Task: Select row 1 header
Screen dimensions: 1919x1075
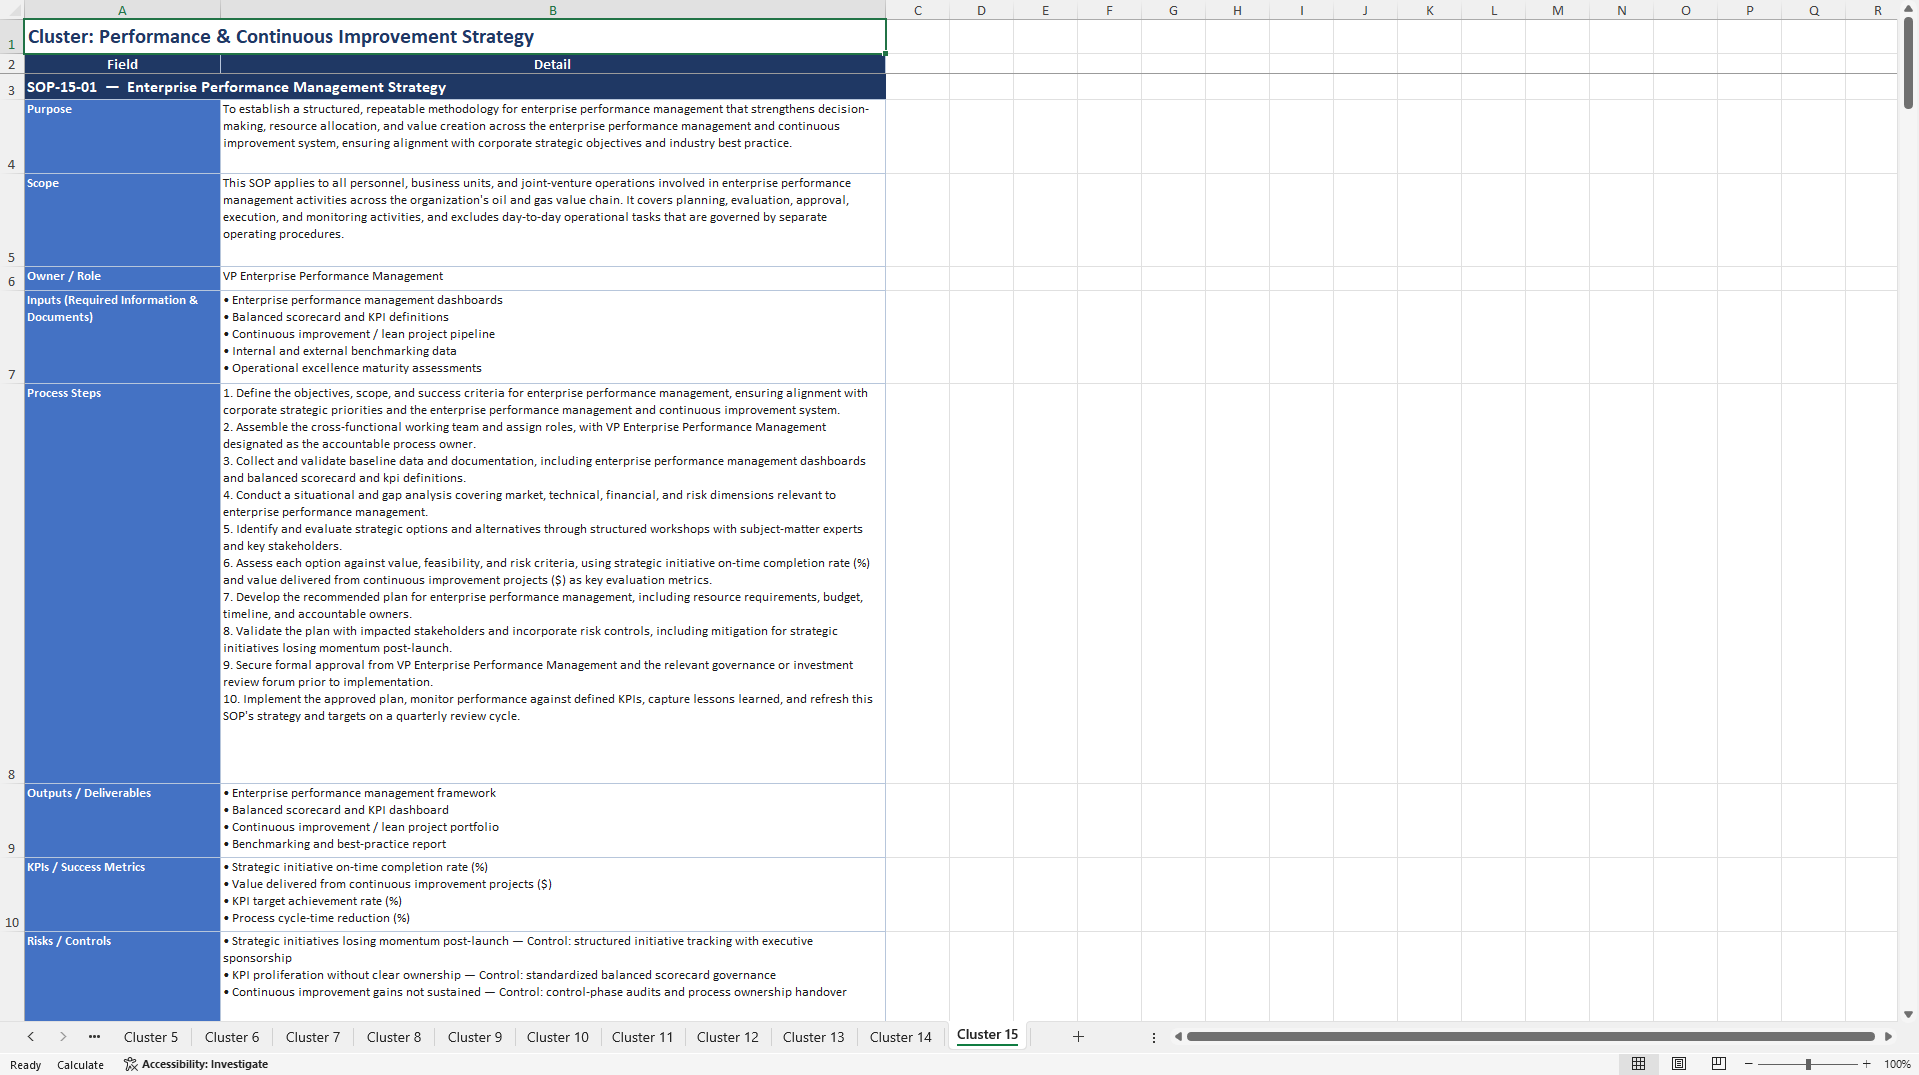Action: pos(12,37)
